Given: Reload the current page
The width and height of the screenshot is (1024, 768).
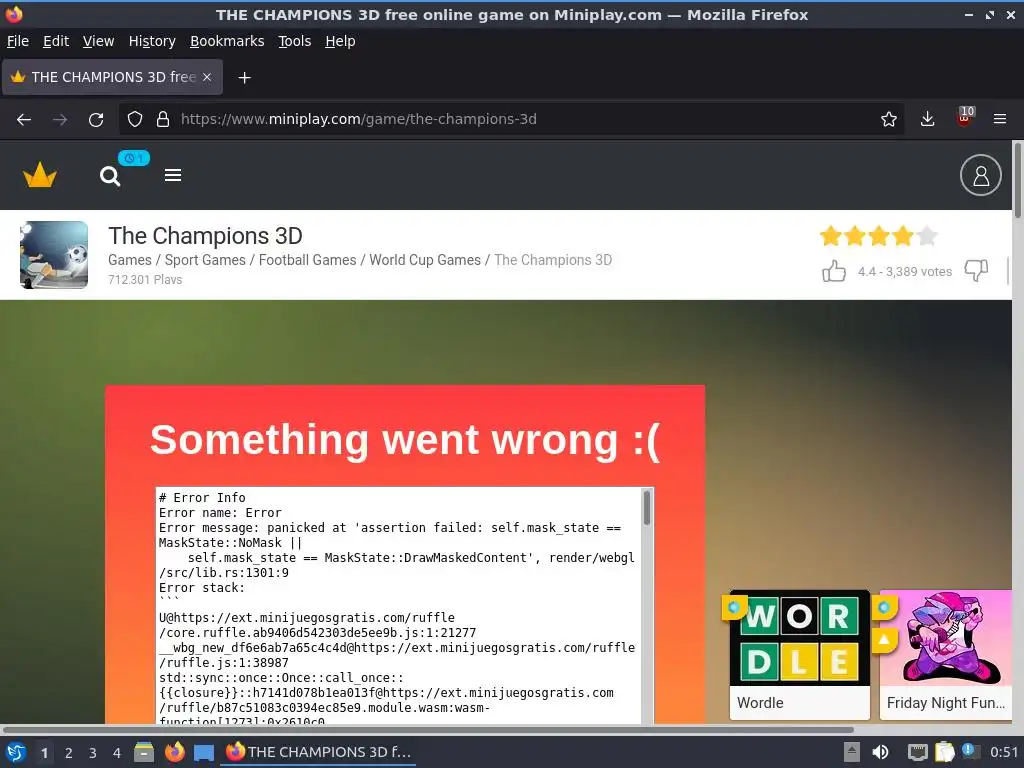Looking at the screenshot, I should coord(96,120).
